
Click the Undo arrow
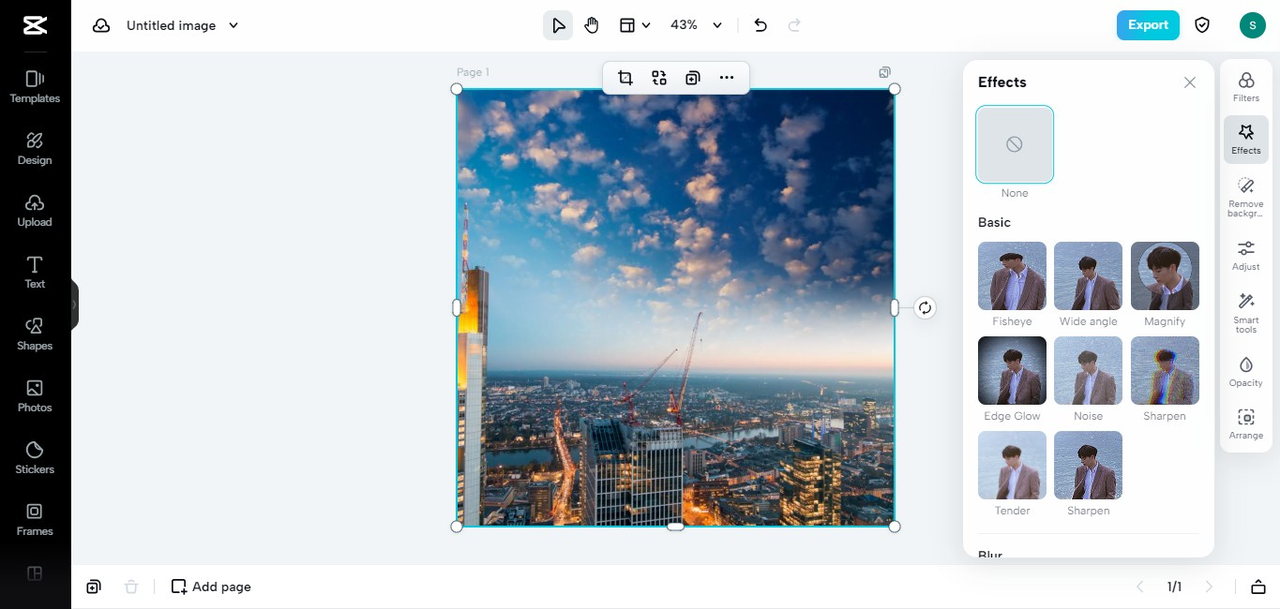click(x=760, y=25)
